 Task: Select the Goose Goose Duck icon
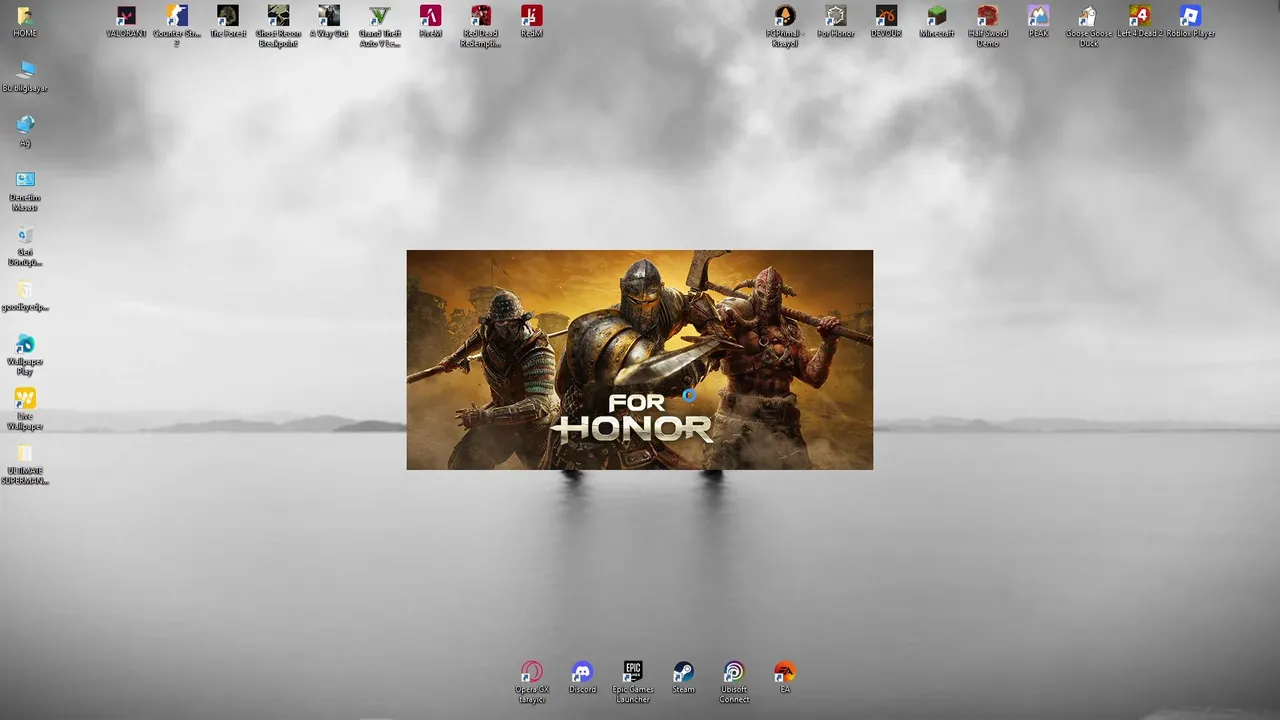coord(1089,16)
